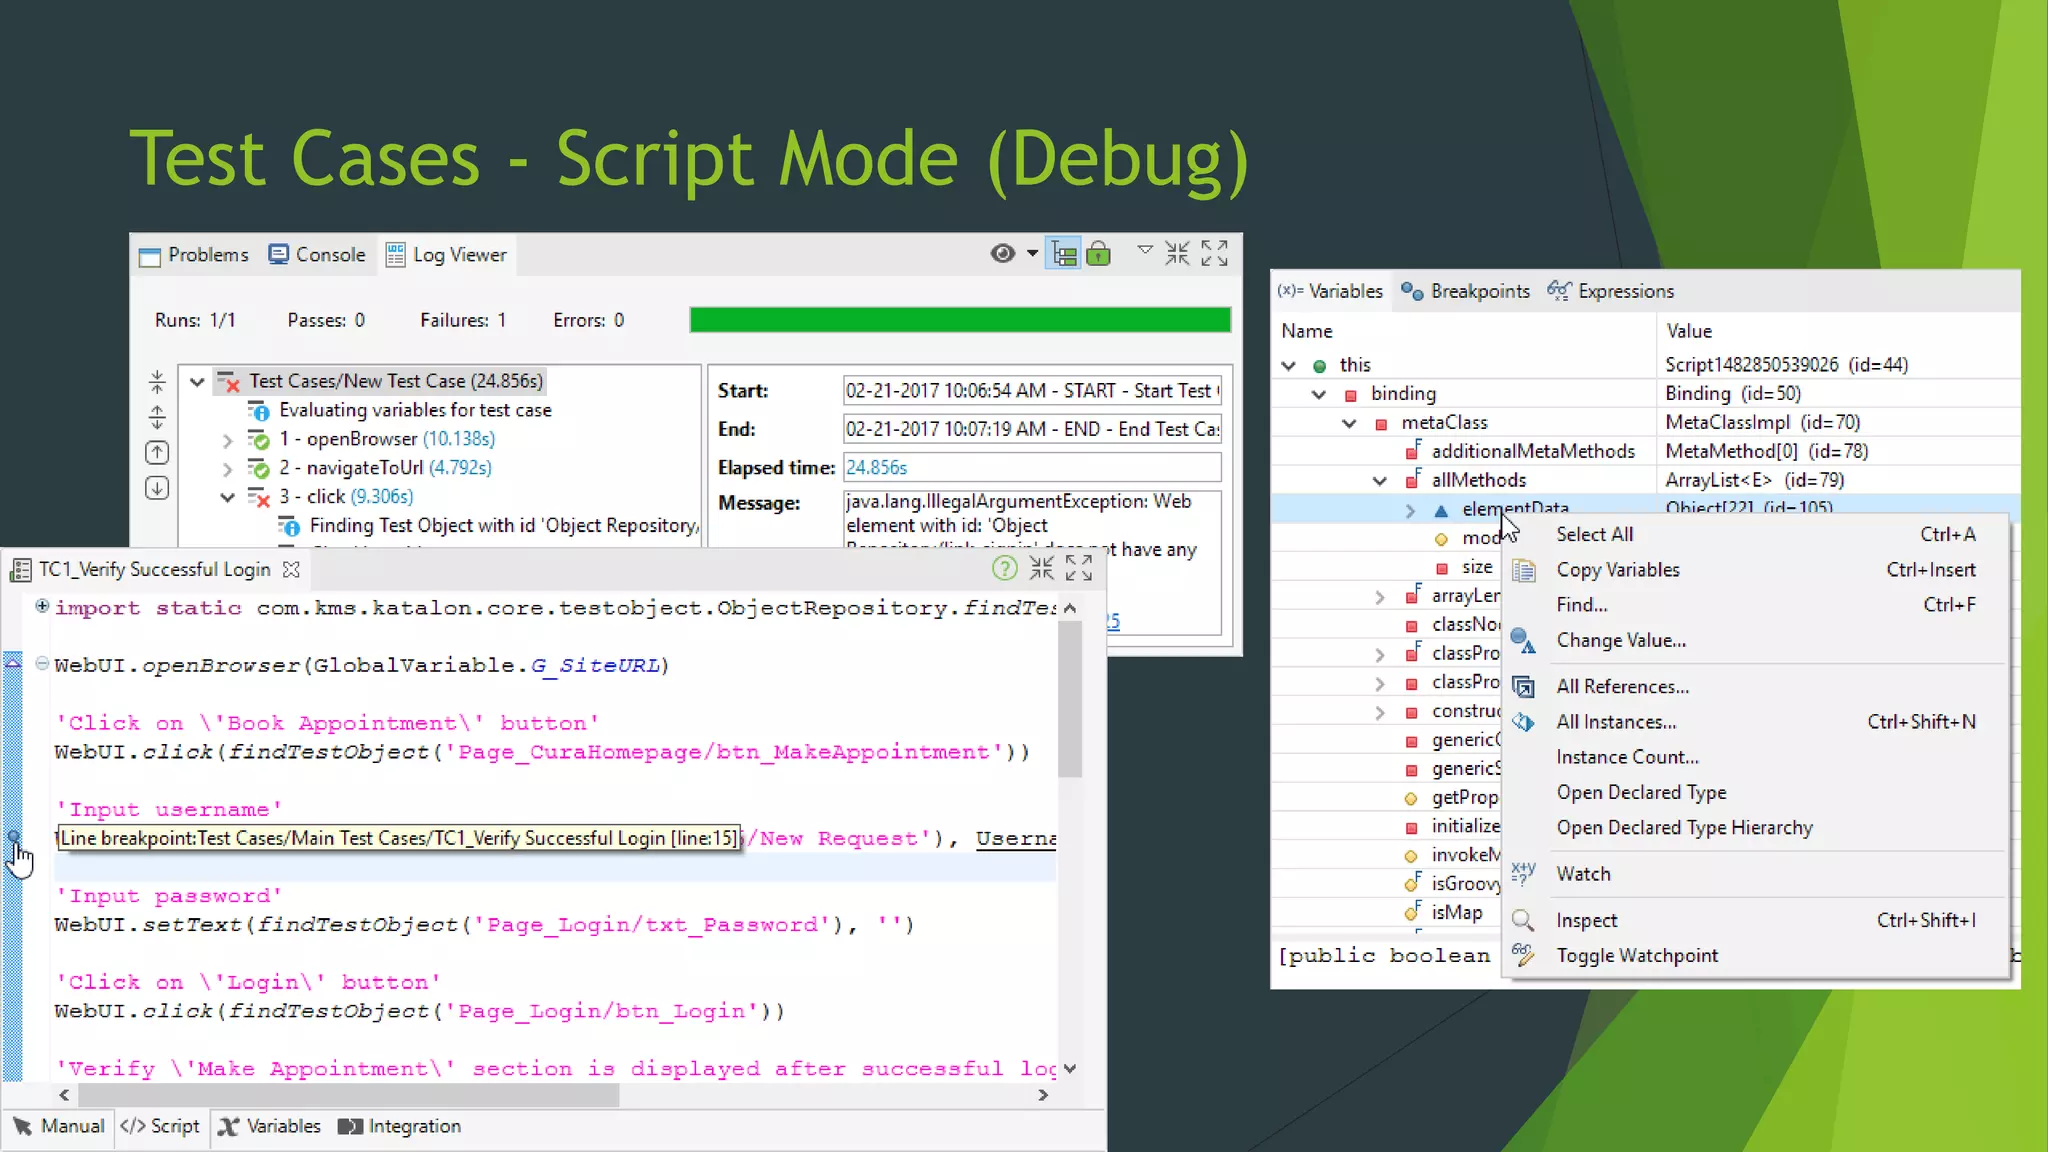Toggle the scroll lock icon in Log Viewer

click(1098, 254)
